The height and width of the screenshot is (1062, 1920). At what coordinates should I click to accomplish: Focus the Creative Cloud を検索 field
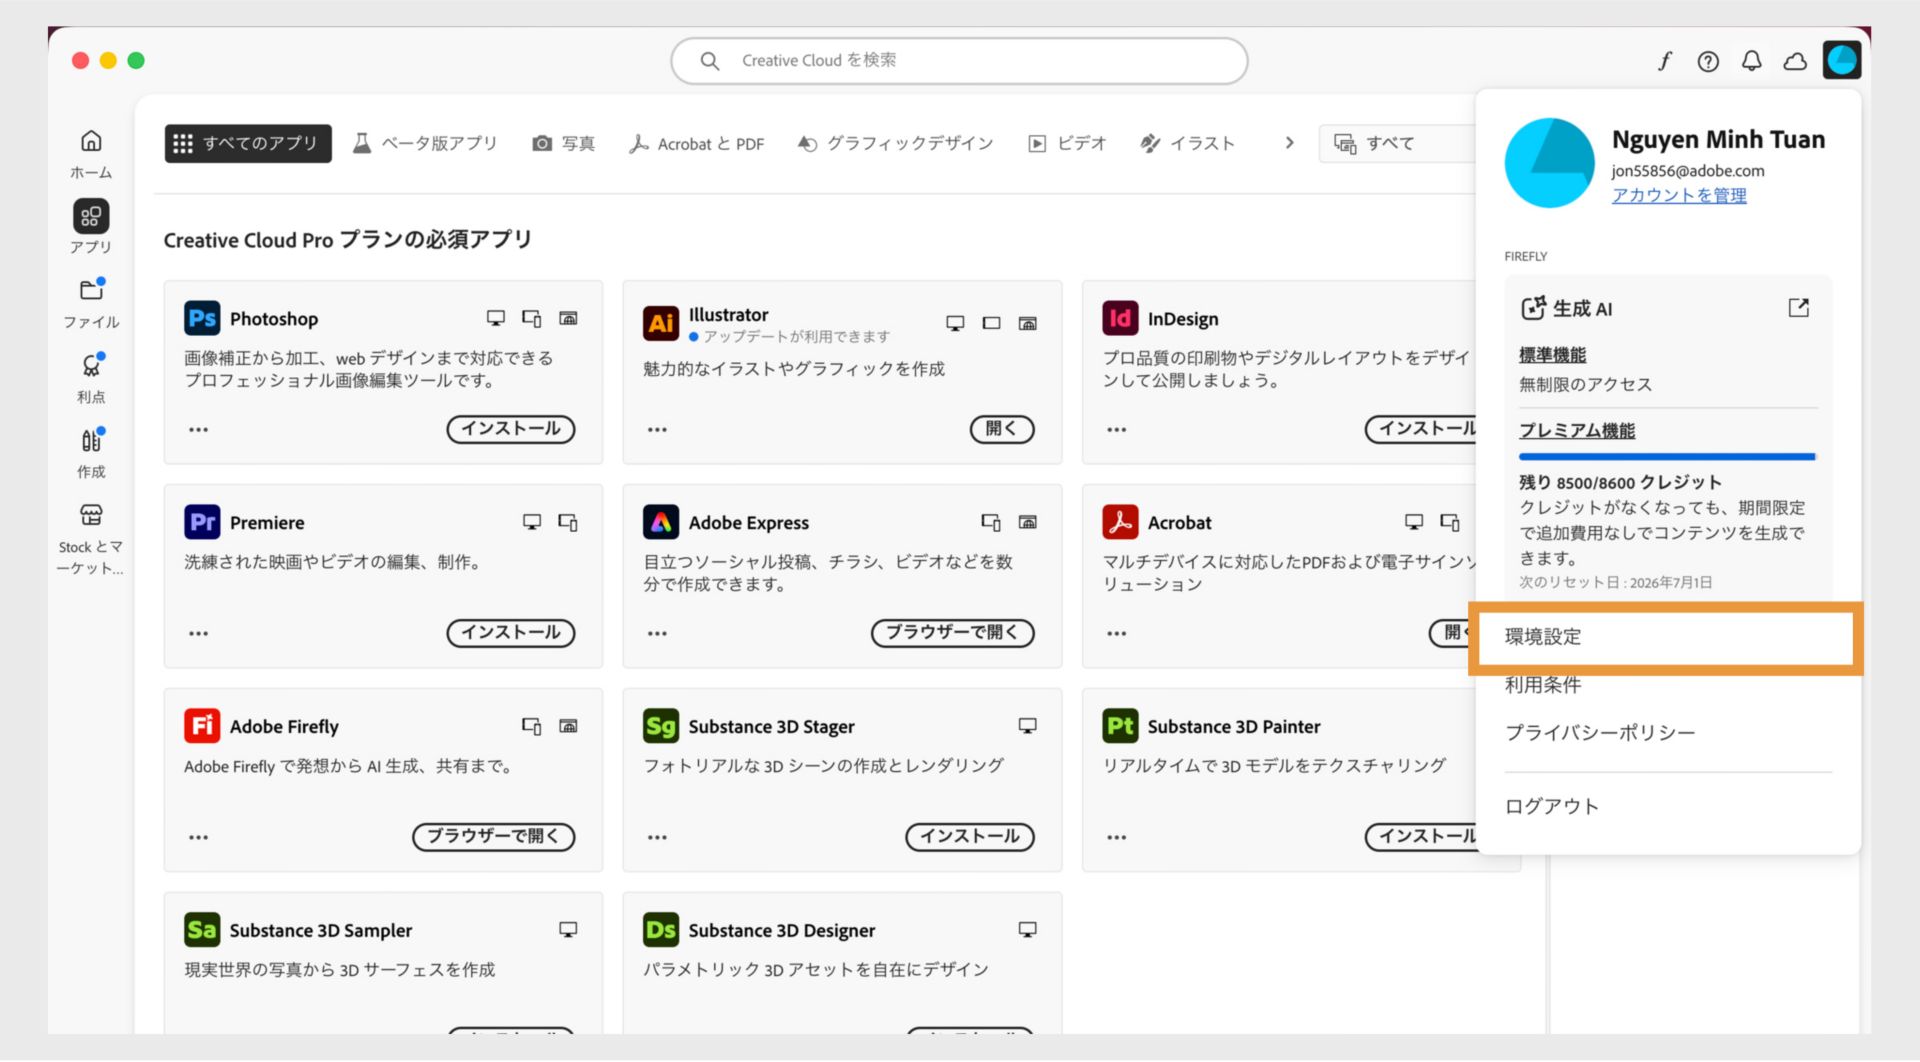pyautogui.click(x=959, y=61)
